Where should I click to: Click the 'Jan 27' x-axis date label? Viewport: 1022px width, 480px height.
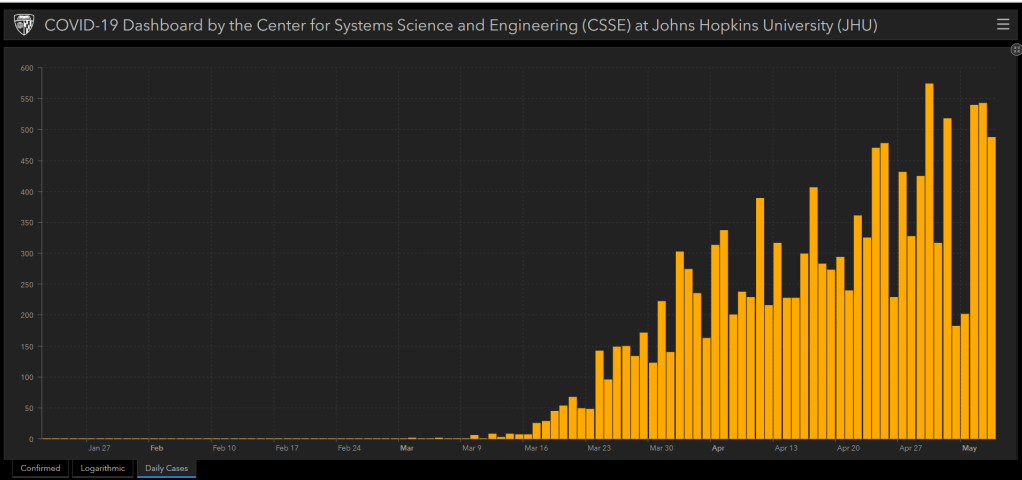tap(99, 449)
